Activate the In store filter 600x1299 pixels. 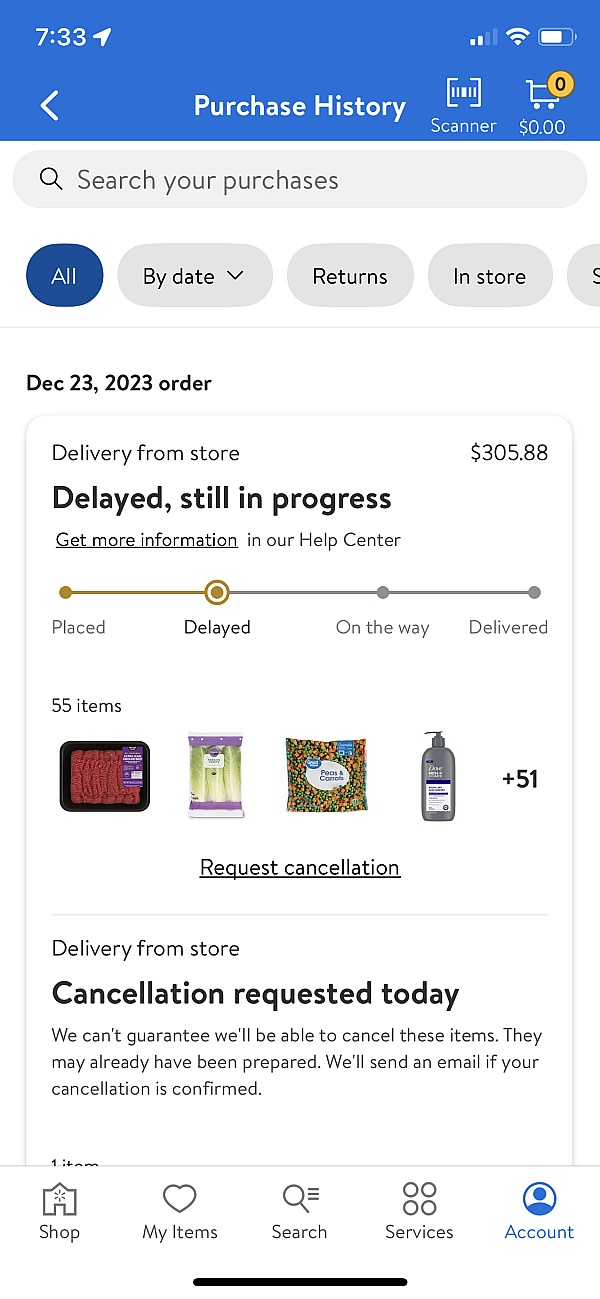point(490,275)
